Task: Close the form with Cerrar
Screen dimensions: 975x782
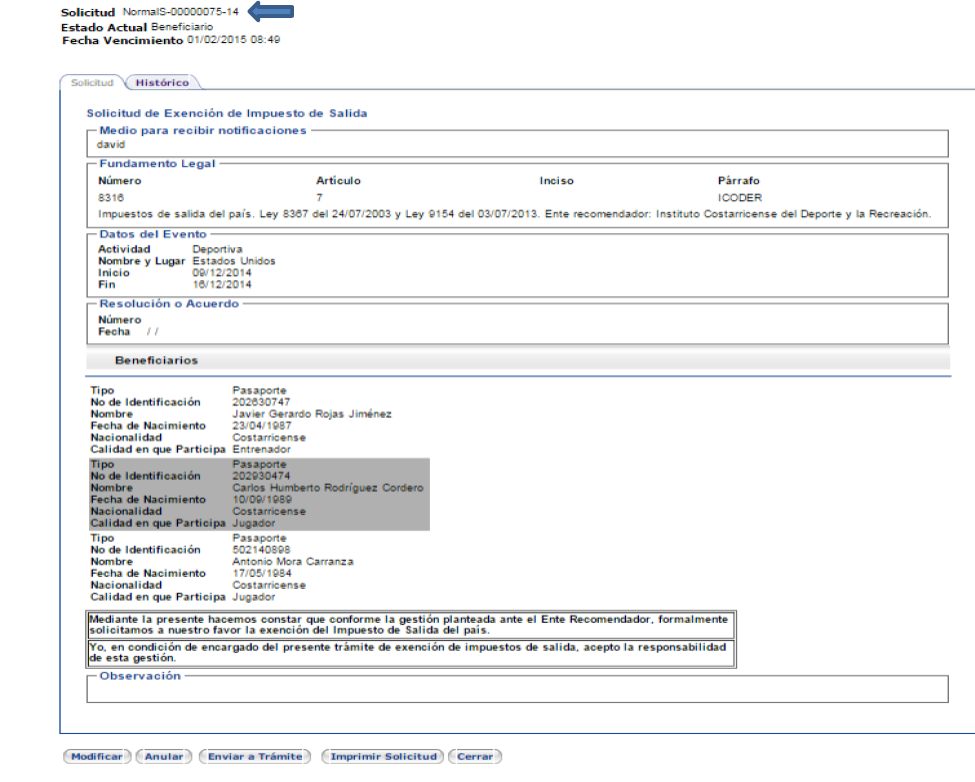Action: click(x=475, y=757)
